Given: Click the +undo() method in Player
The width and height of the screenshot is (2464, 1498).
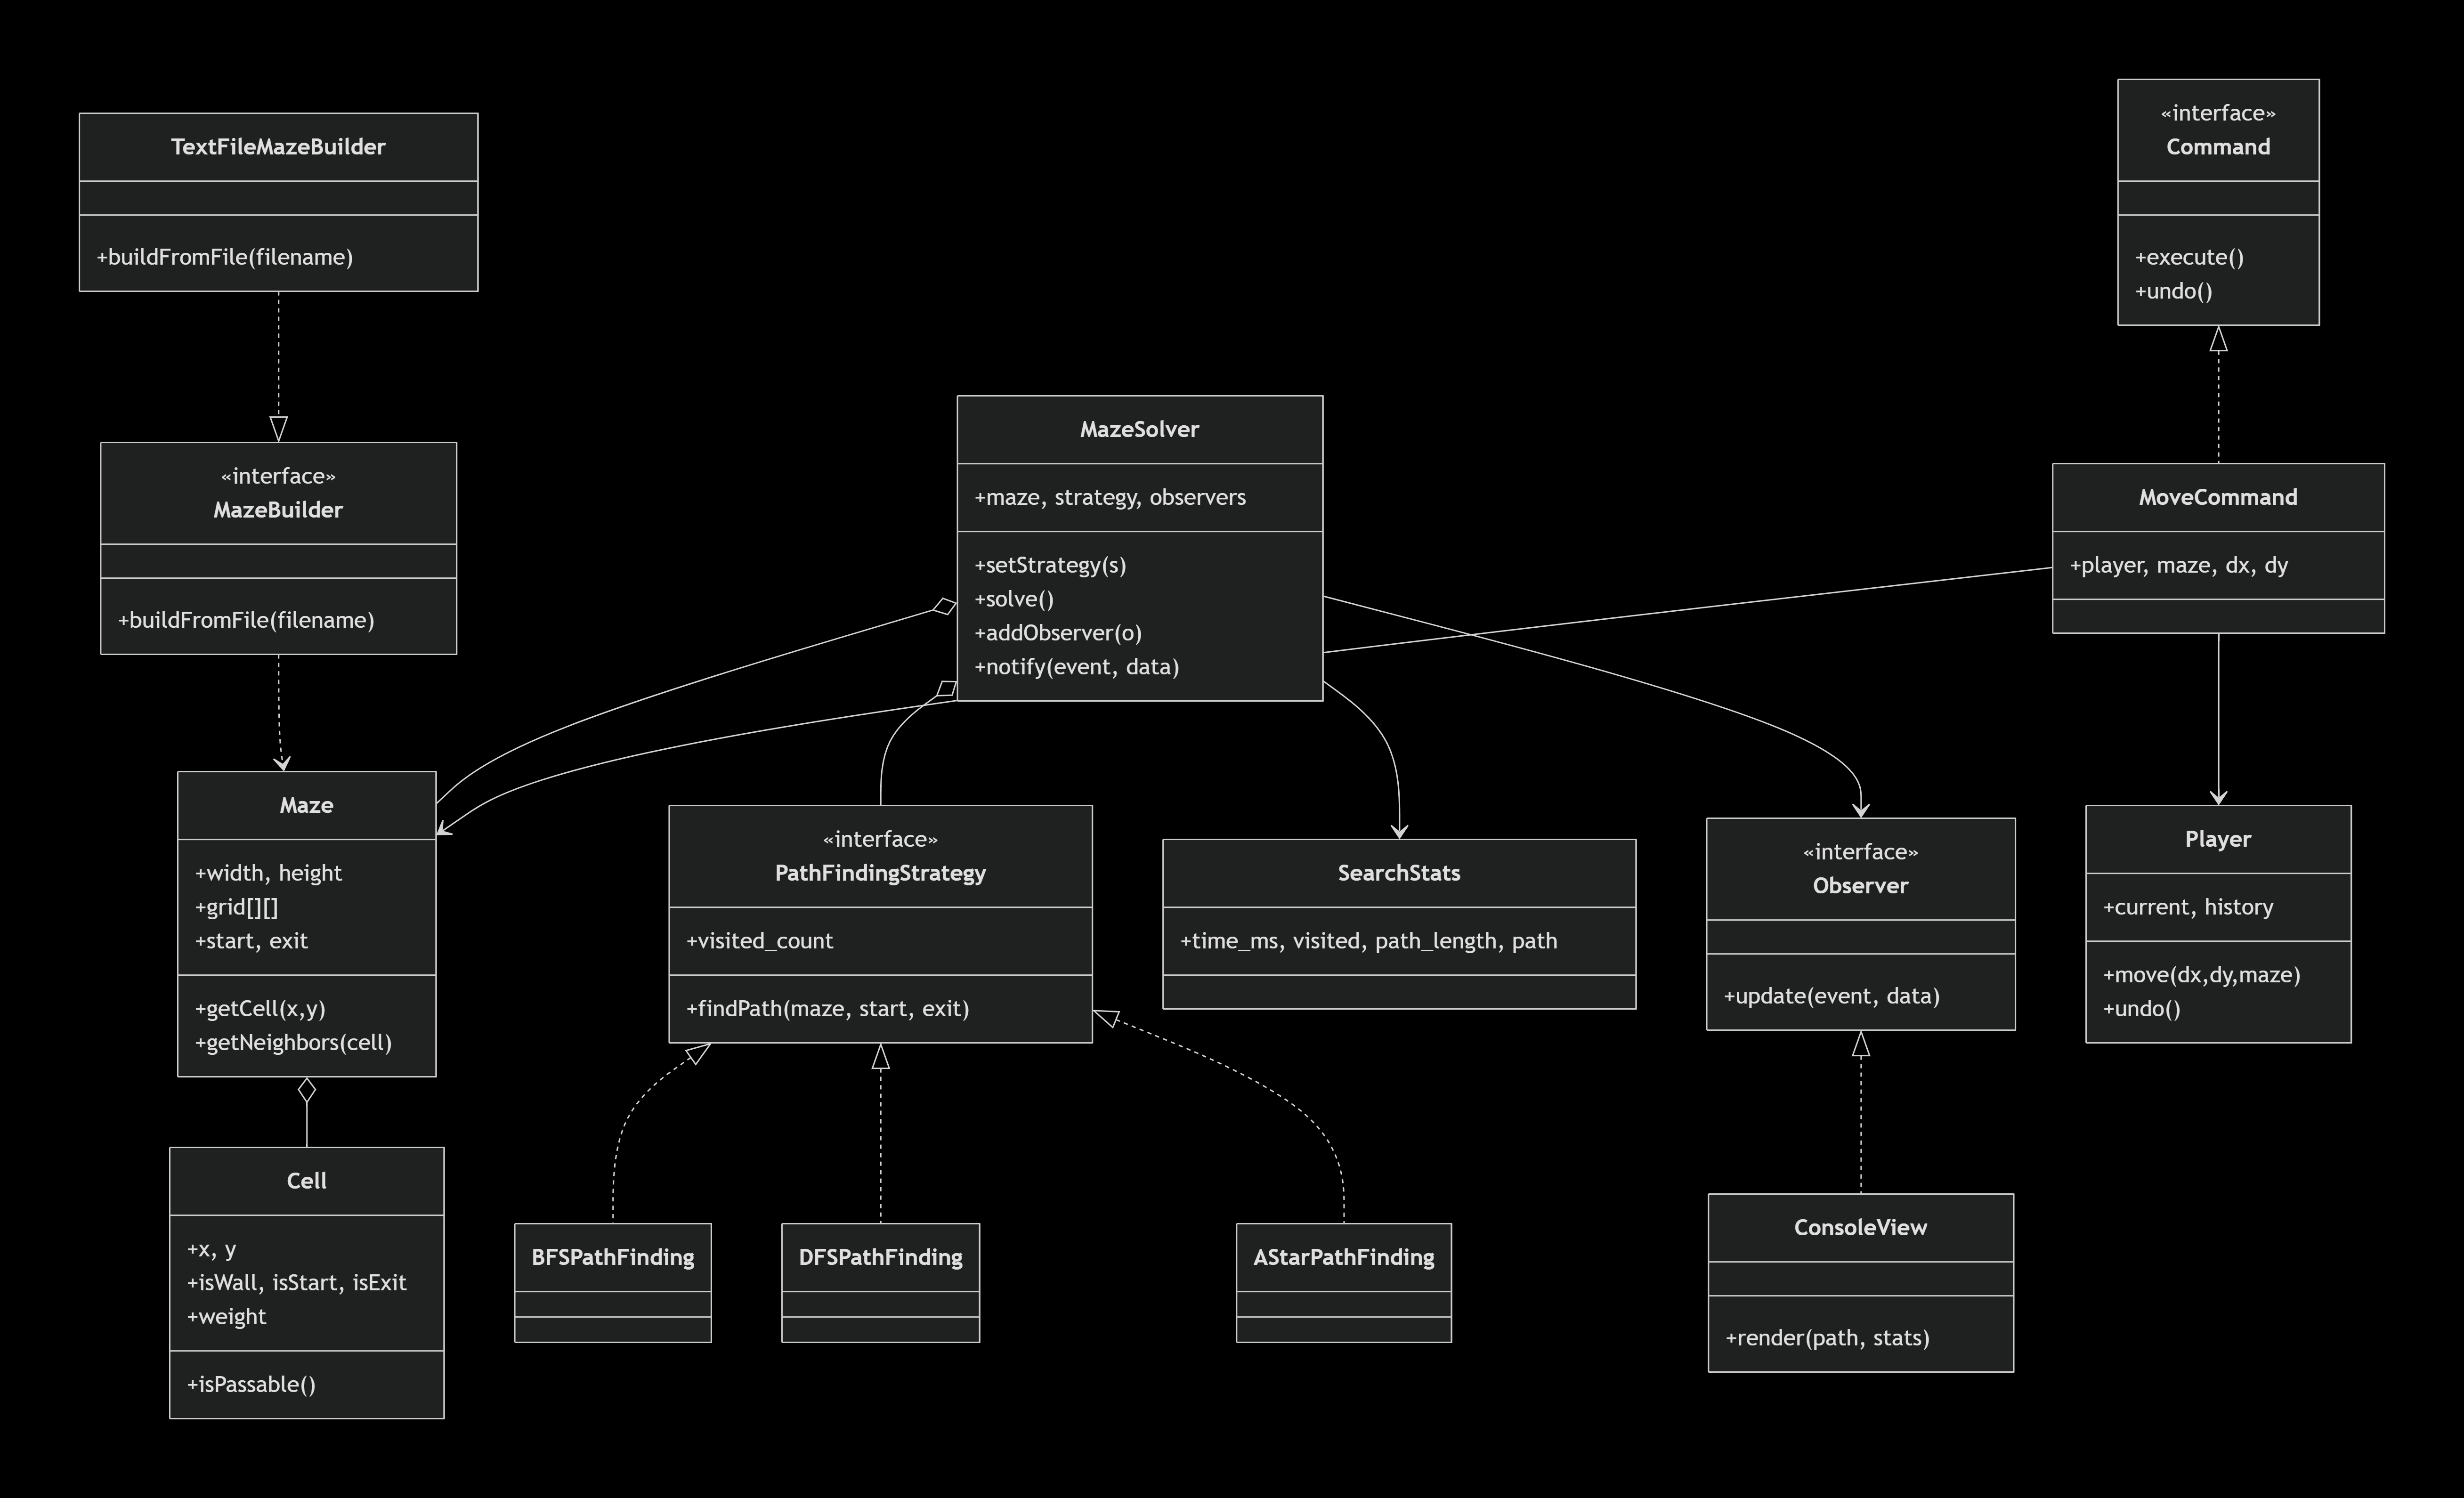Looking at the screenshot, I should 2141,1009.
